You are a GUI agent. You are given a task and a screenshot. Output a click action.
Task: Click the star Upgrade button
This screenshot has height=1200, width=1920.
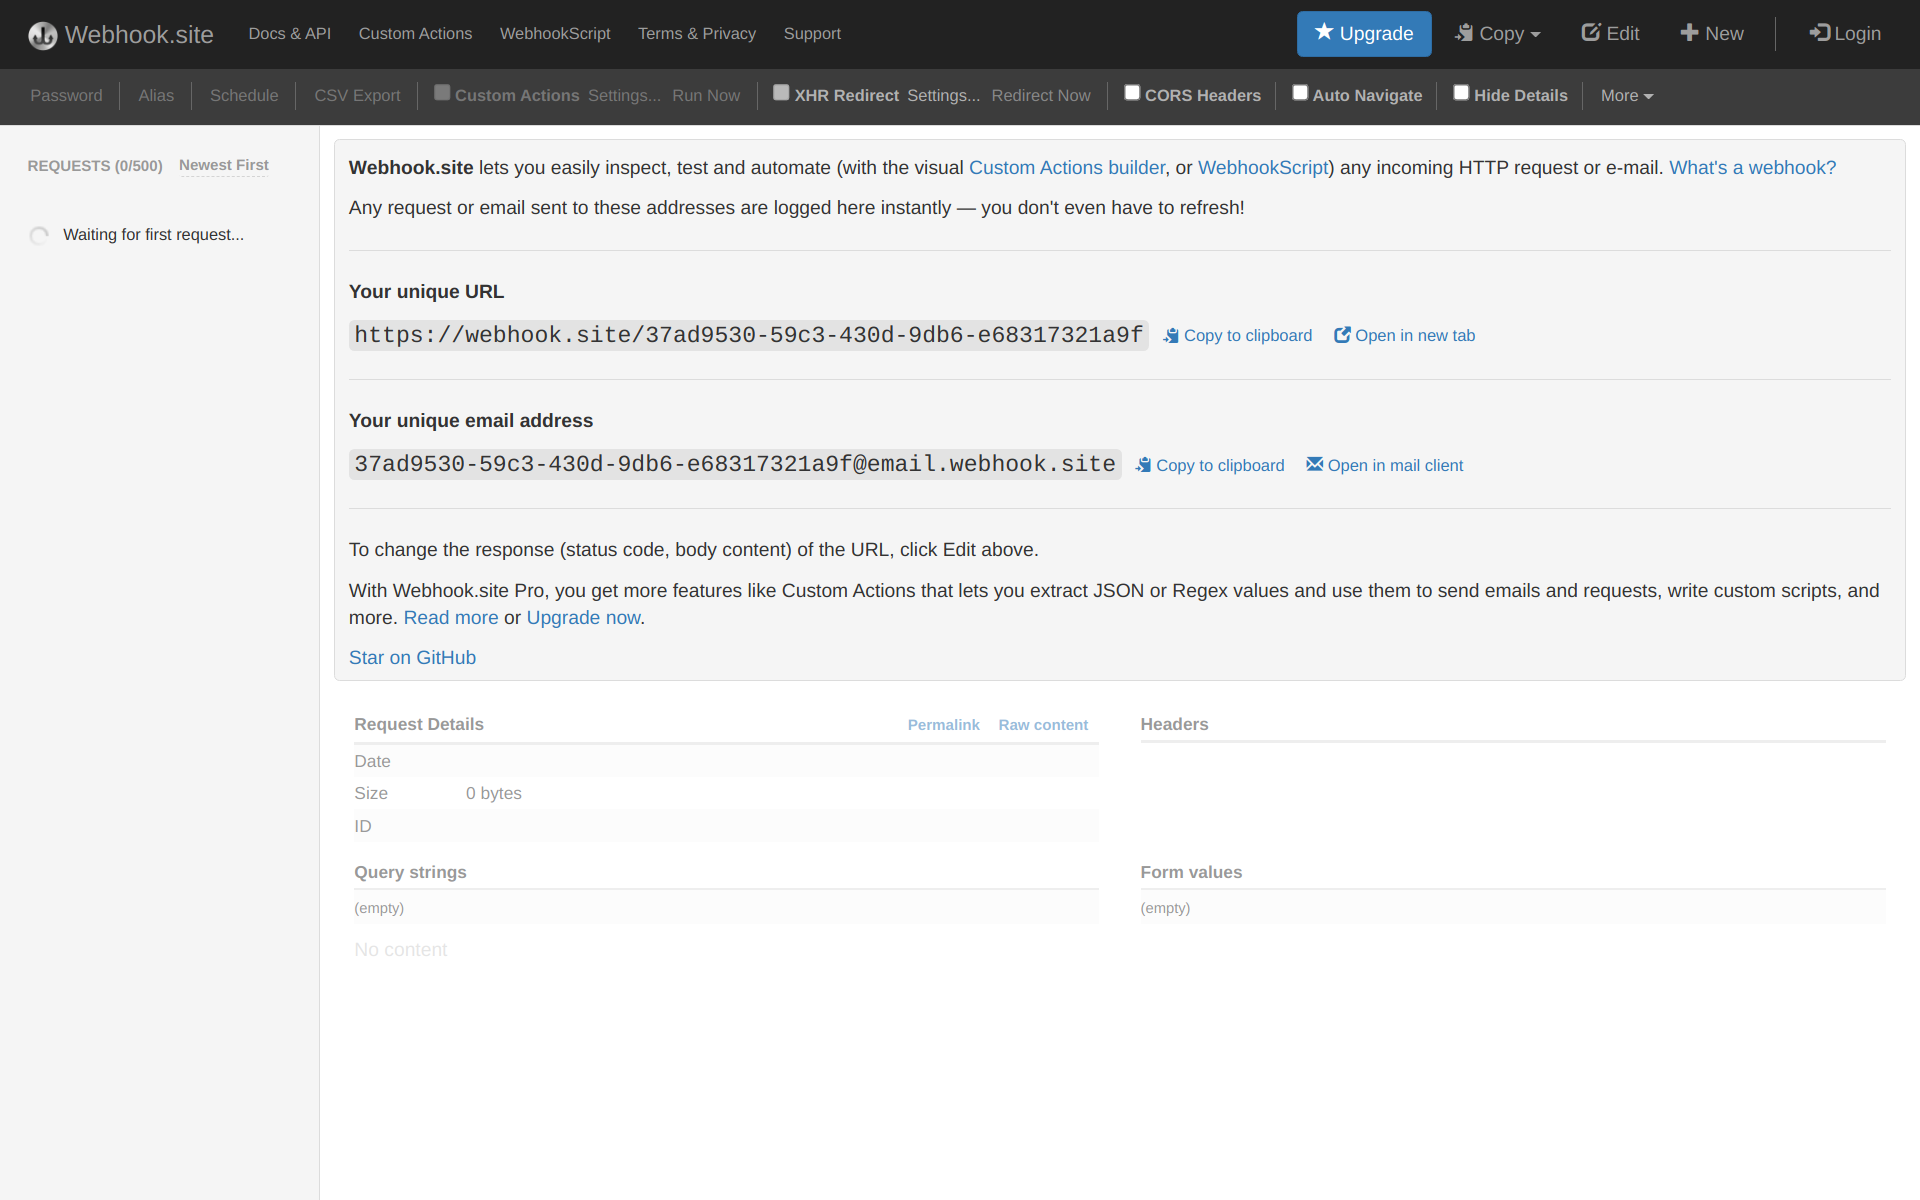[x=1363, y=34]
